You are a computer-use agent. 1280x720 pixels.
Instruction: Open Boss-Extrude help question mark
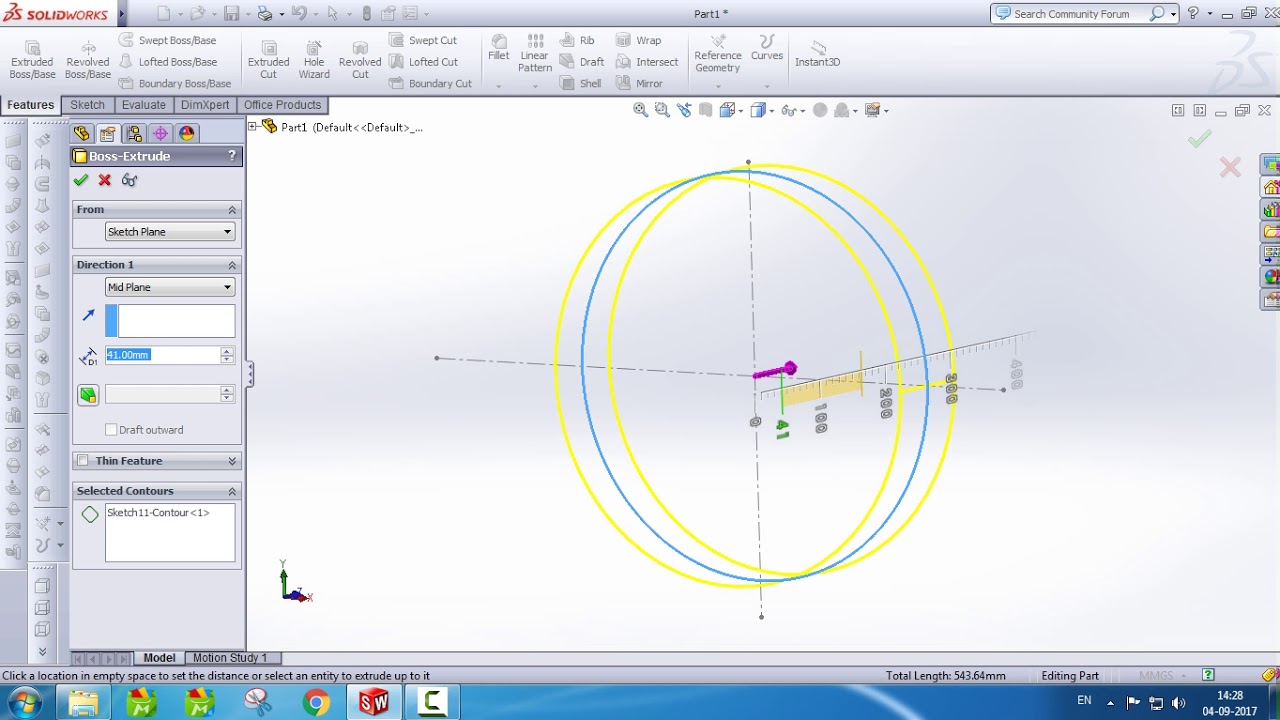(232, 156)
